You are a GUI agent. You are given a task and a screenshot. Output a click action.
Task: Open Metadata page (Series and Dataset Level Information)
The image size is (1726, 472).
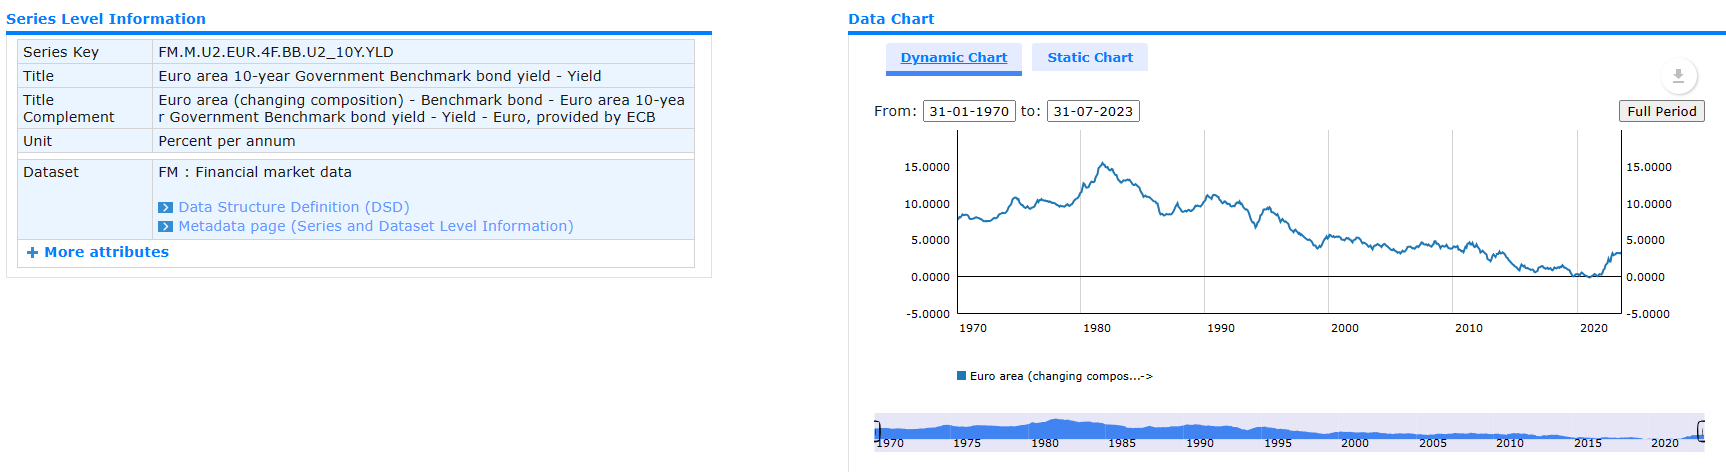tap(375, 226)
